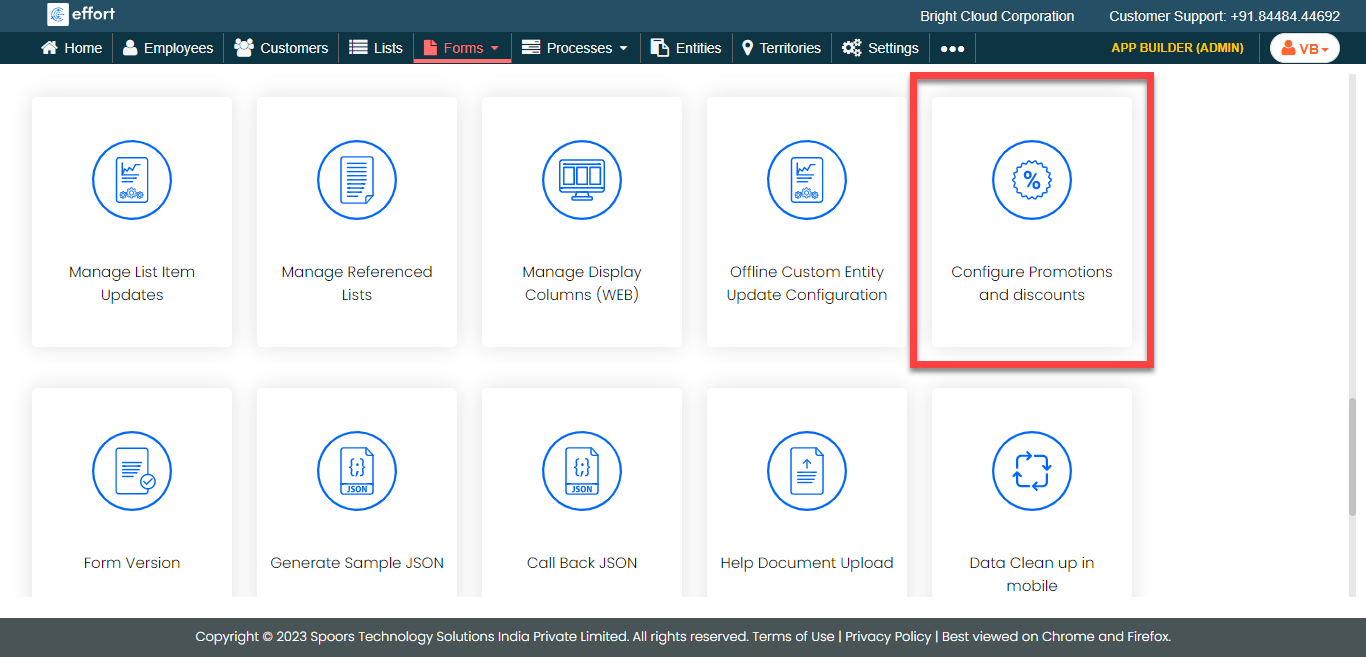Image resolution: width=1366 pixels, height=657 pixels.
Task: Show more menu items via ellipsis
Action: 952,49
